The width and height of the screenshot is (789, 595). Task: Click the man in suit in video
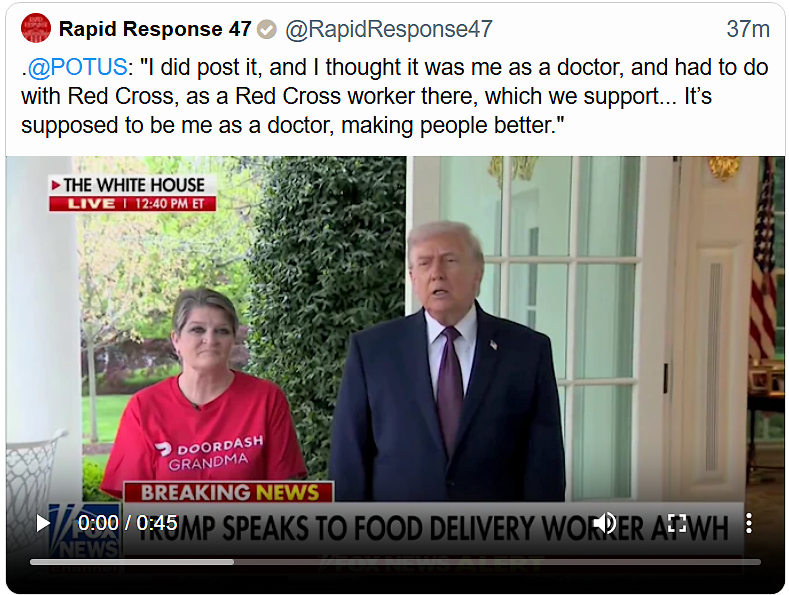point(448,361)
